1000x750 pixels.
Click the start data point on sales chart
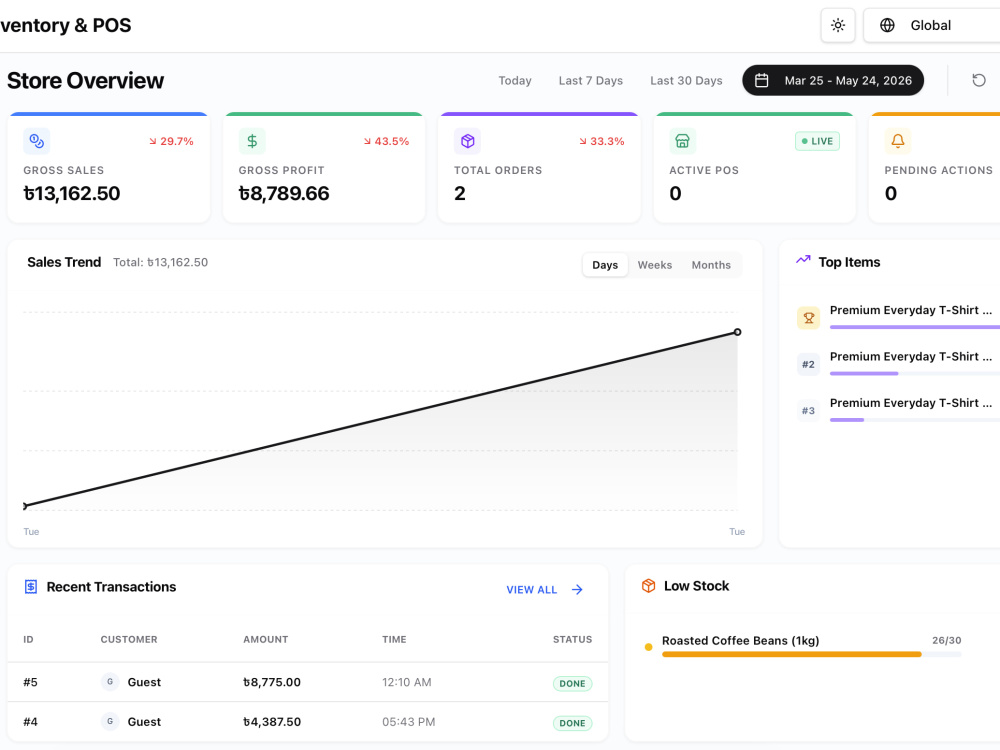pos(25,506)
